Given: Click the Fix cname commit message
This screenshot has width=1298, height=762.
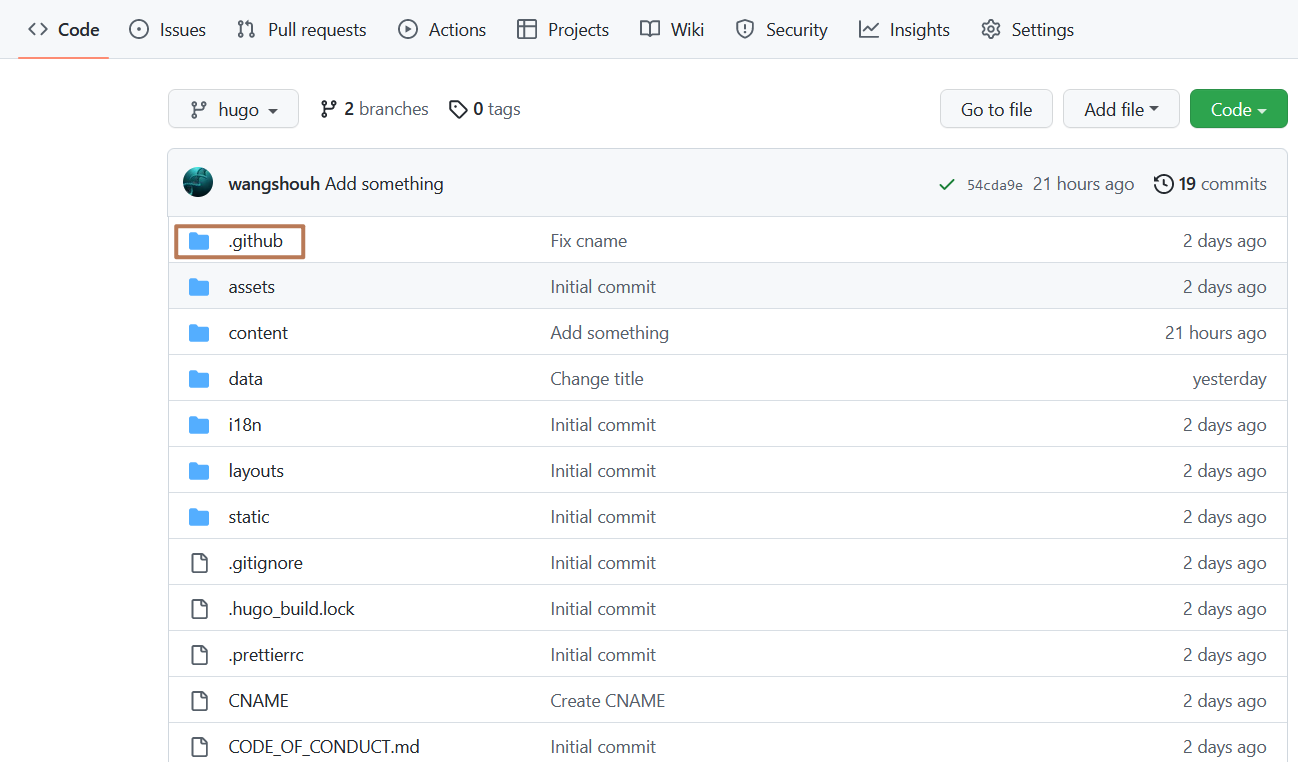Looking at the screenshot, I should [588, 240].
